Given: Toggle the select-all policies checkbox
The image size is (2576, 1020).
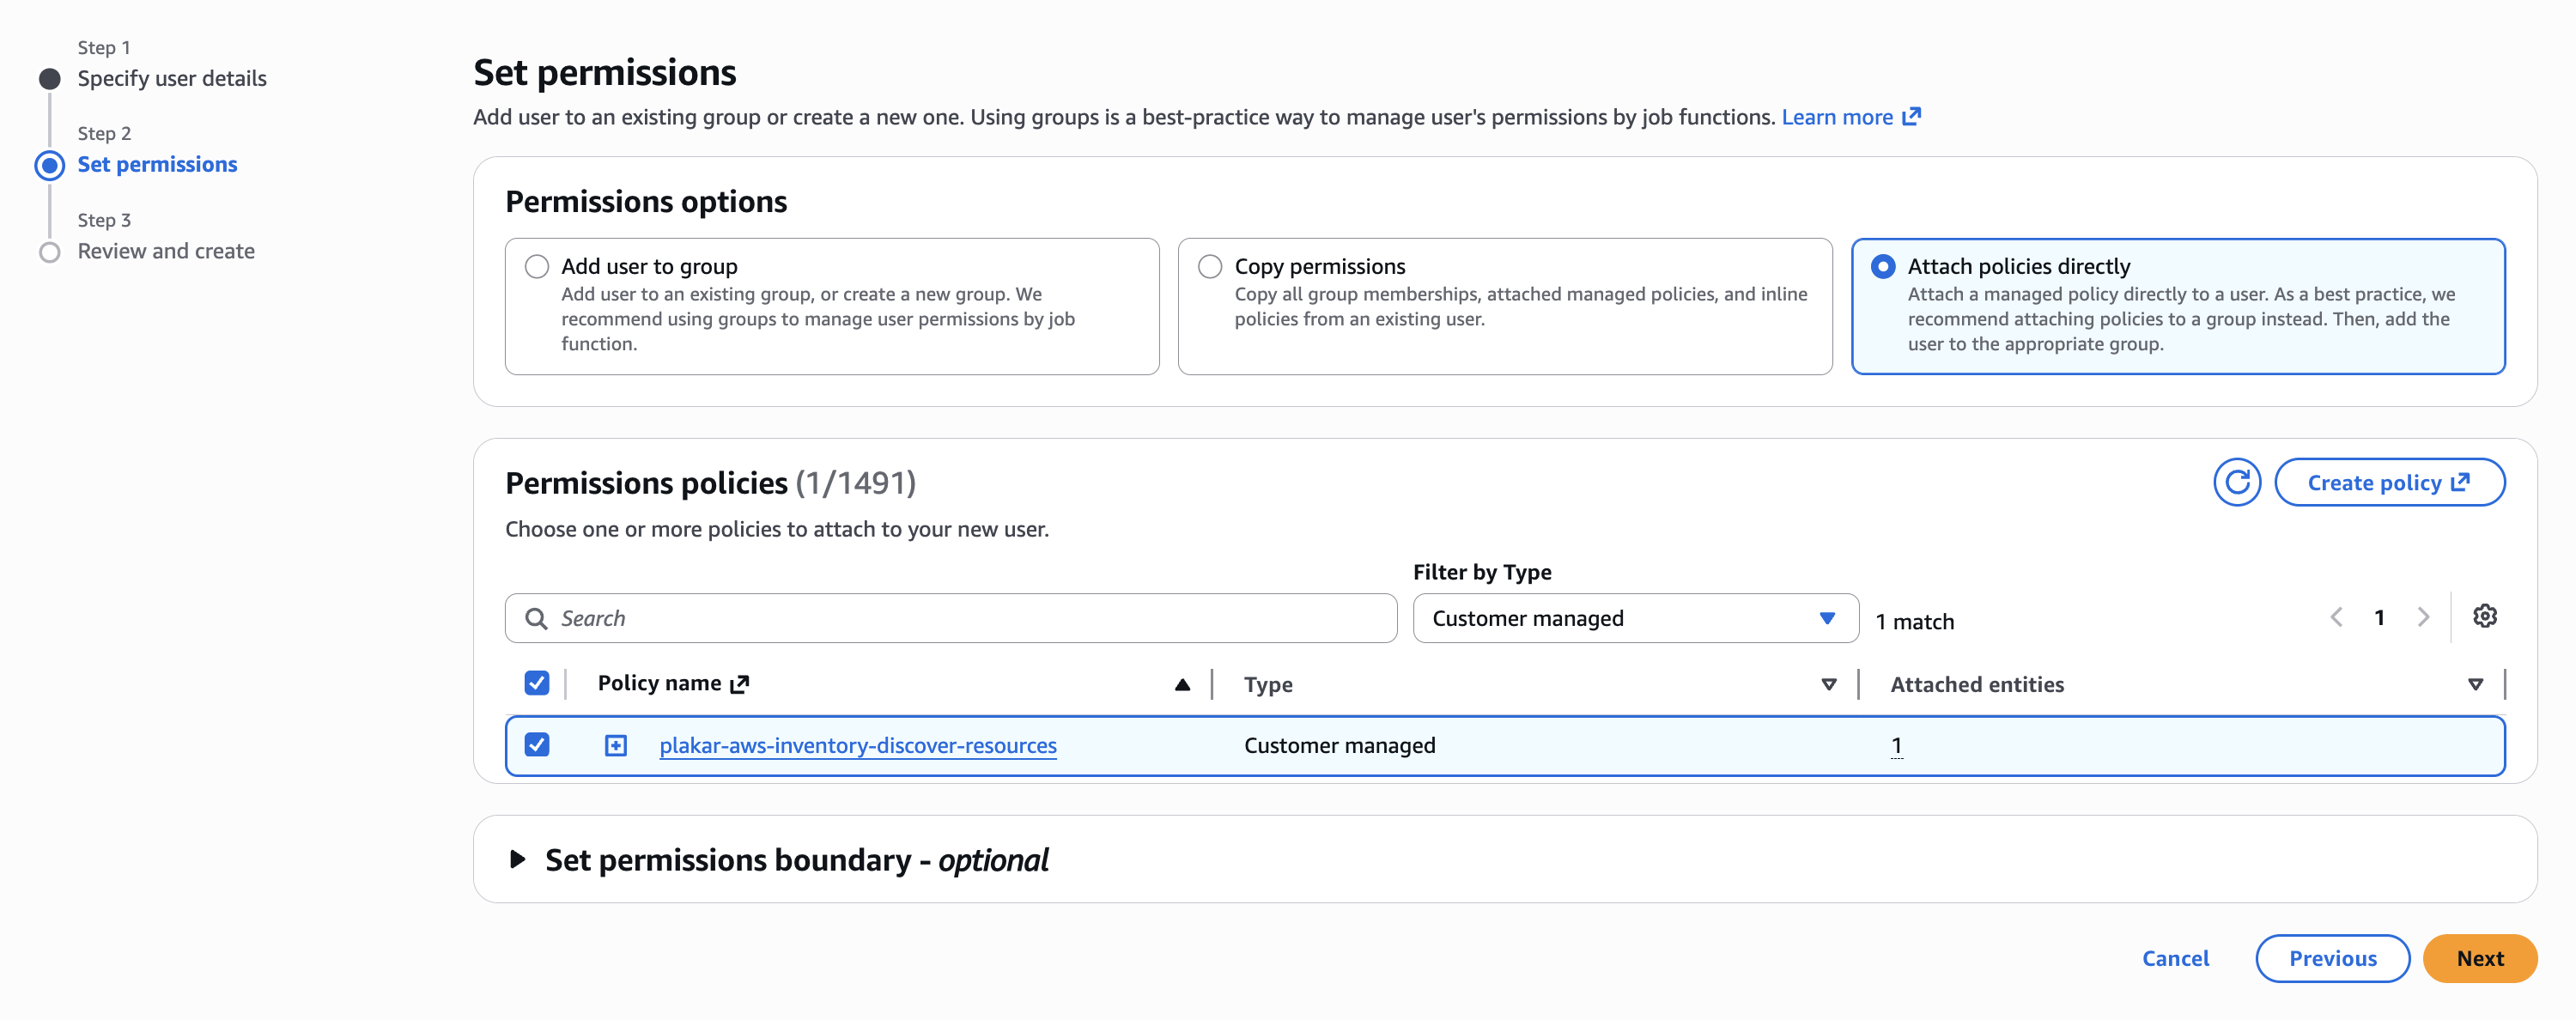Looking at the screenshot, I should [x=537, y=683].
